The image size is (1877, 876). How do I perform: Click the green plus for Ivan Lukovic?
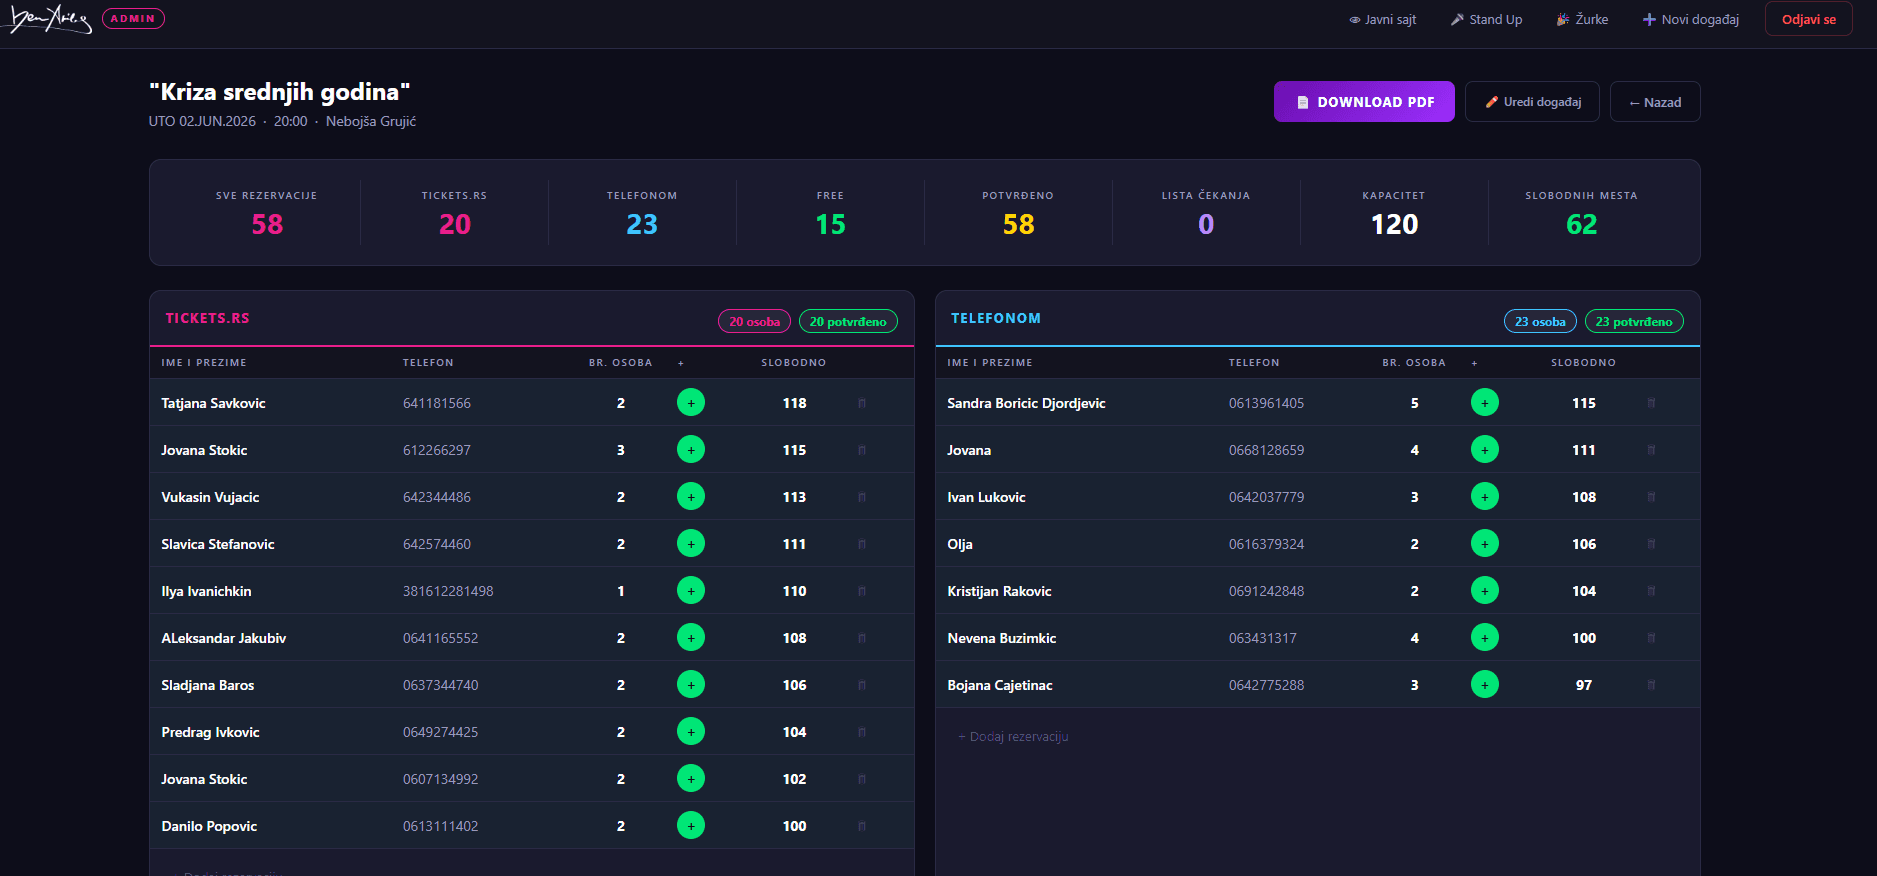coord(1485,496)
